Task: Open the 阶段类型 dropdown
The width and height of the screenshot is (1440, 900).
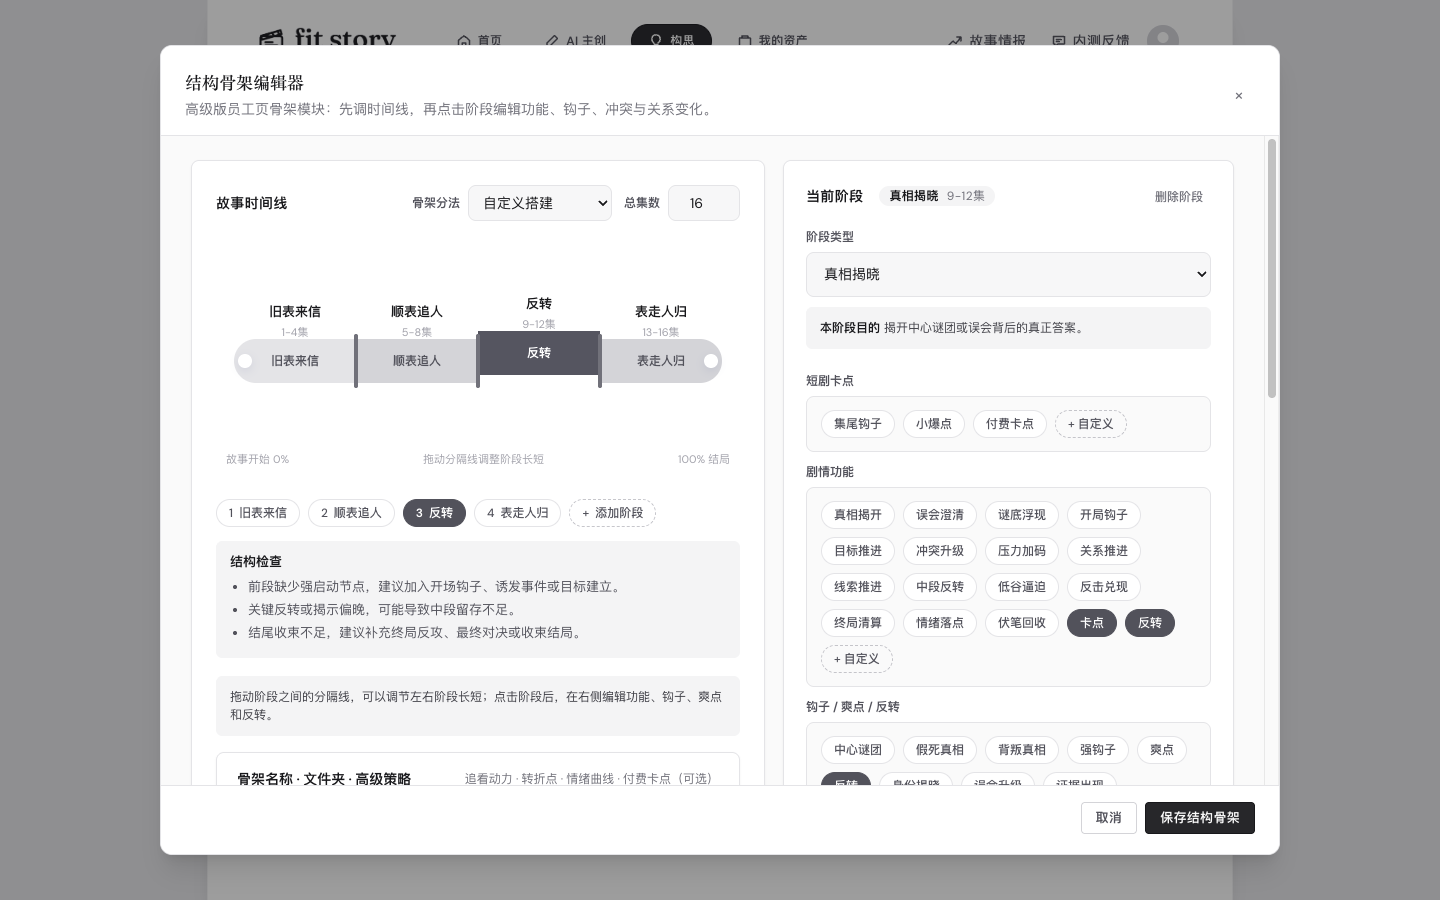Action: [1008, 274]
